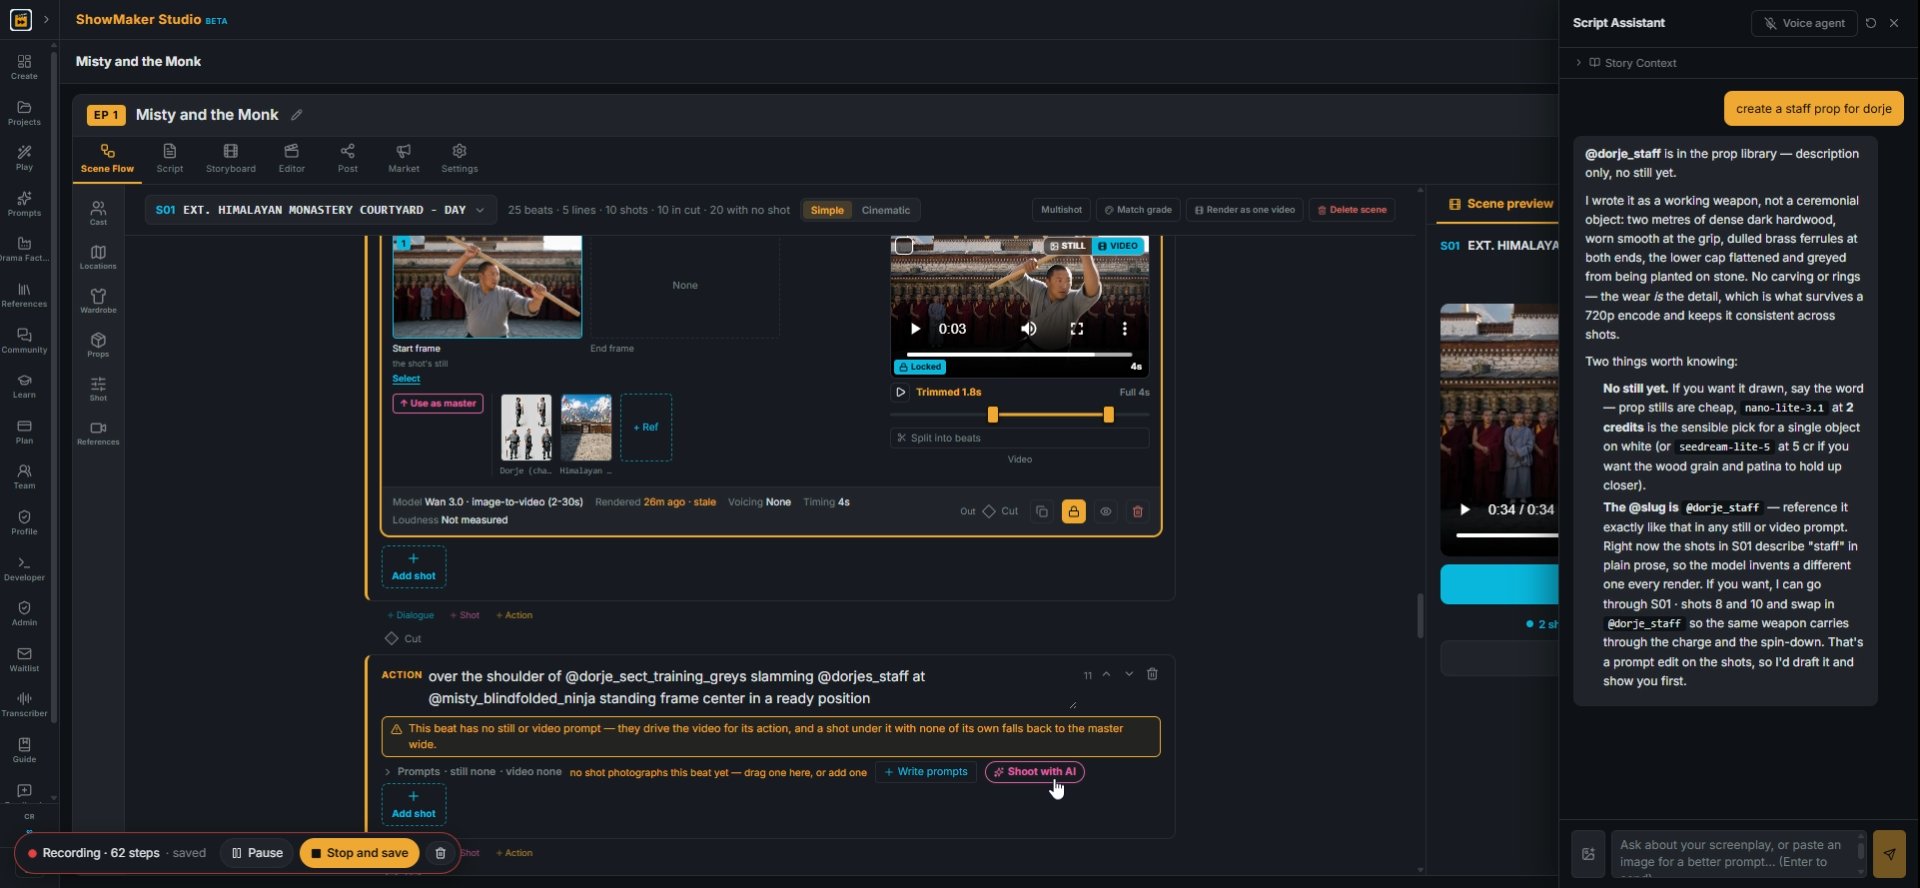Move the action beat up with the chevron
The height and width of the screenshot is (888, 1920).
coord(1106,674)
